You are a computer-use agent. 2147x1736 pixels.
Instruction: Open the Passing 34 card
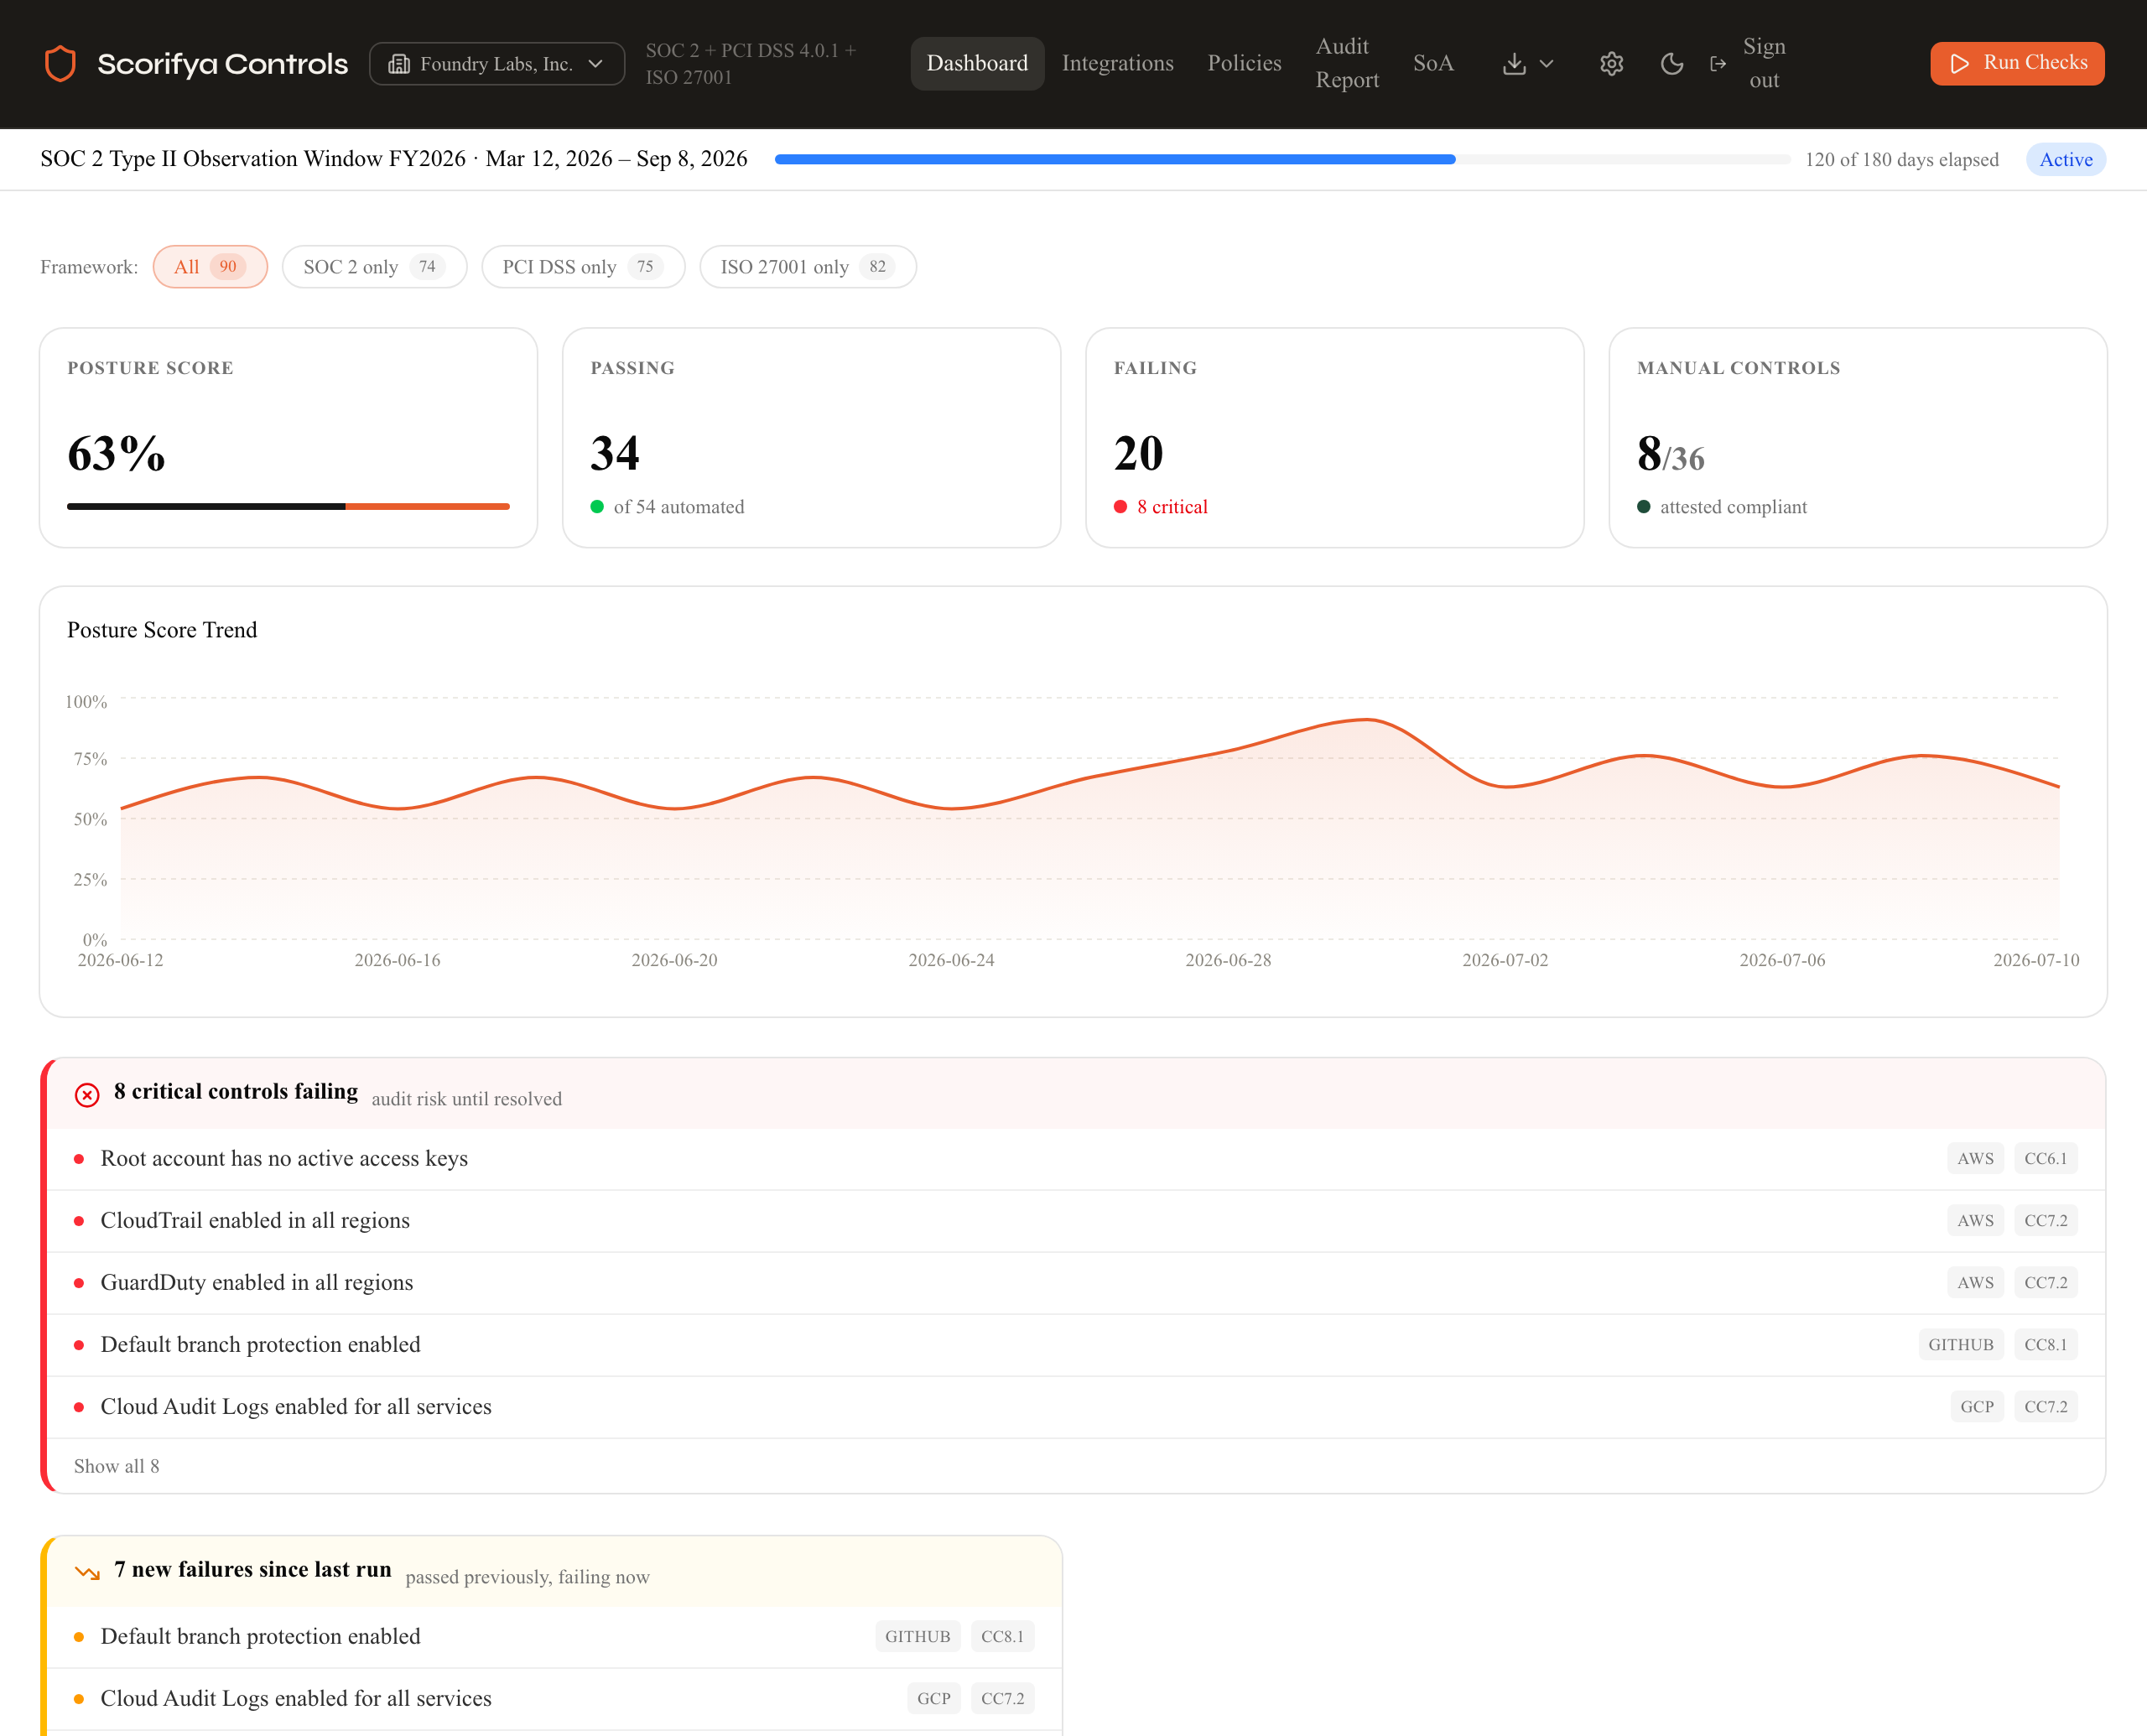click(811, 438)
